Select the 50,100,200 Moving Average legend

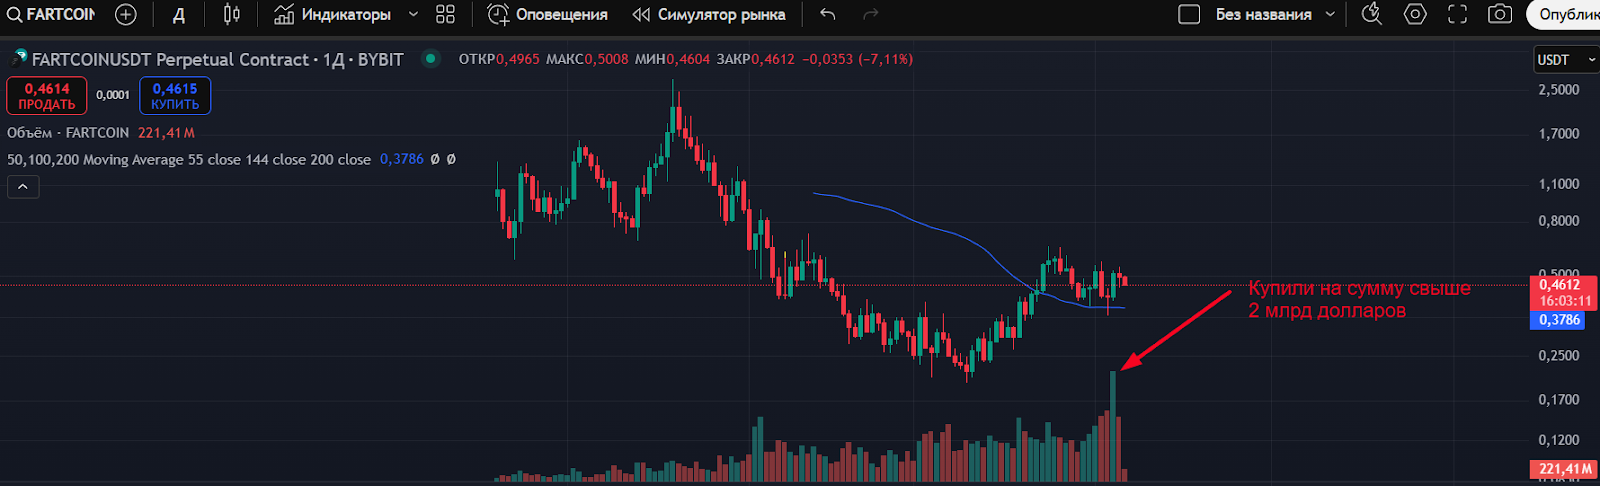(189, 159)
